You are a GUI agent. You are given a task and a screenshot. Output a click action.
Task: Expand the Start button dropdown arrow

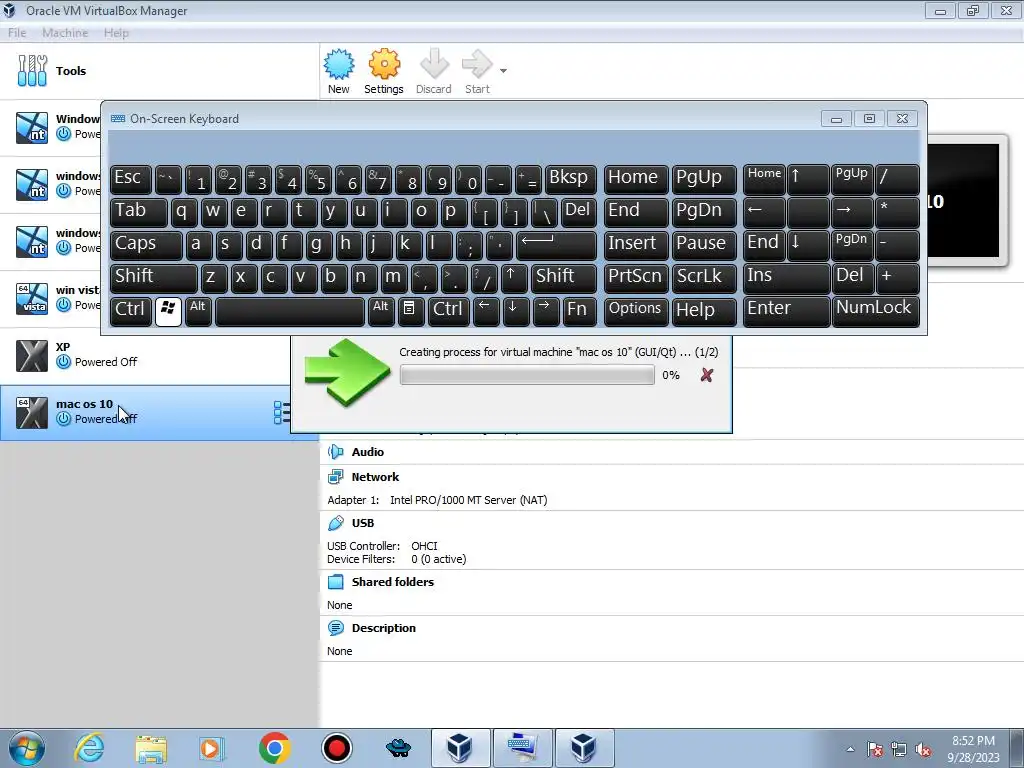pyautogui.click(x=503, y=71)
